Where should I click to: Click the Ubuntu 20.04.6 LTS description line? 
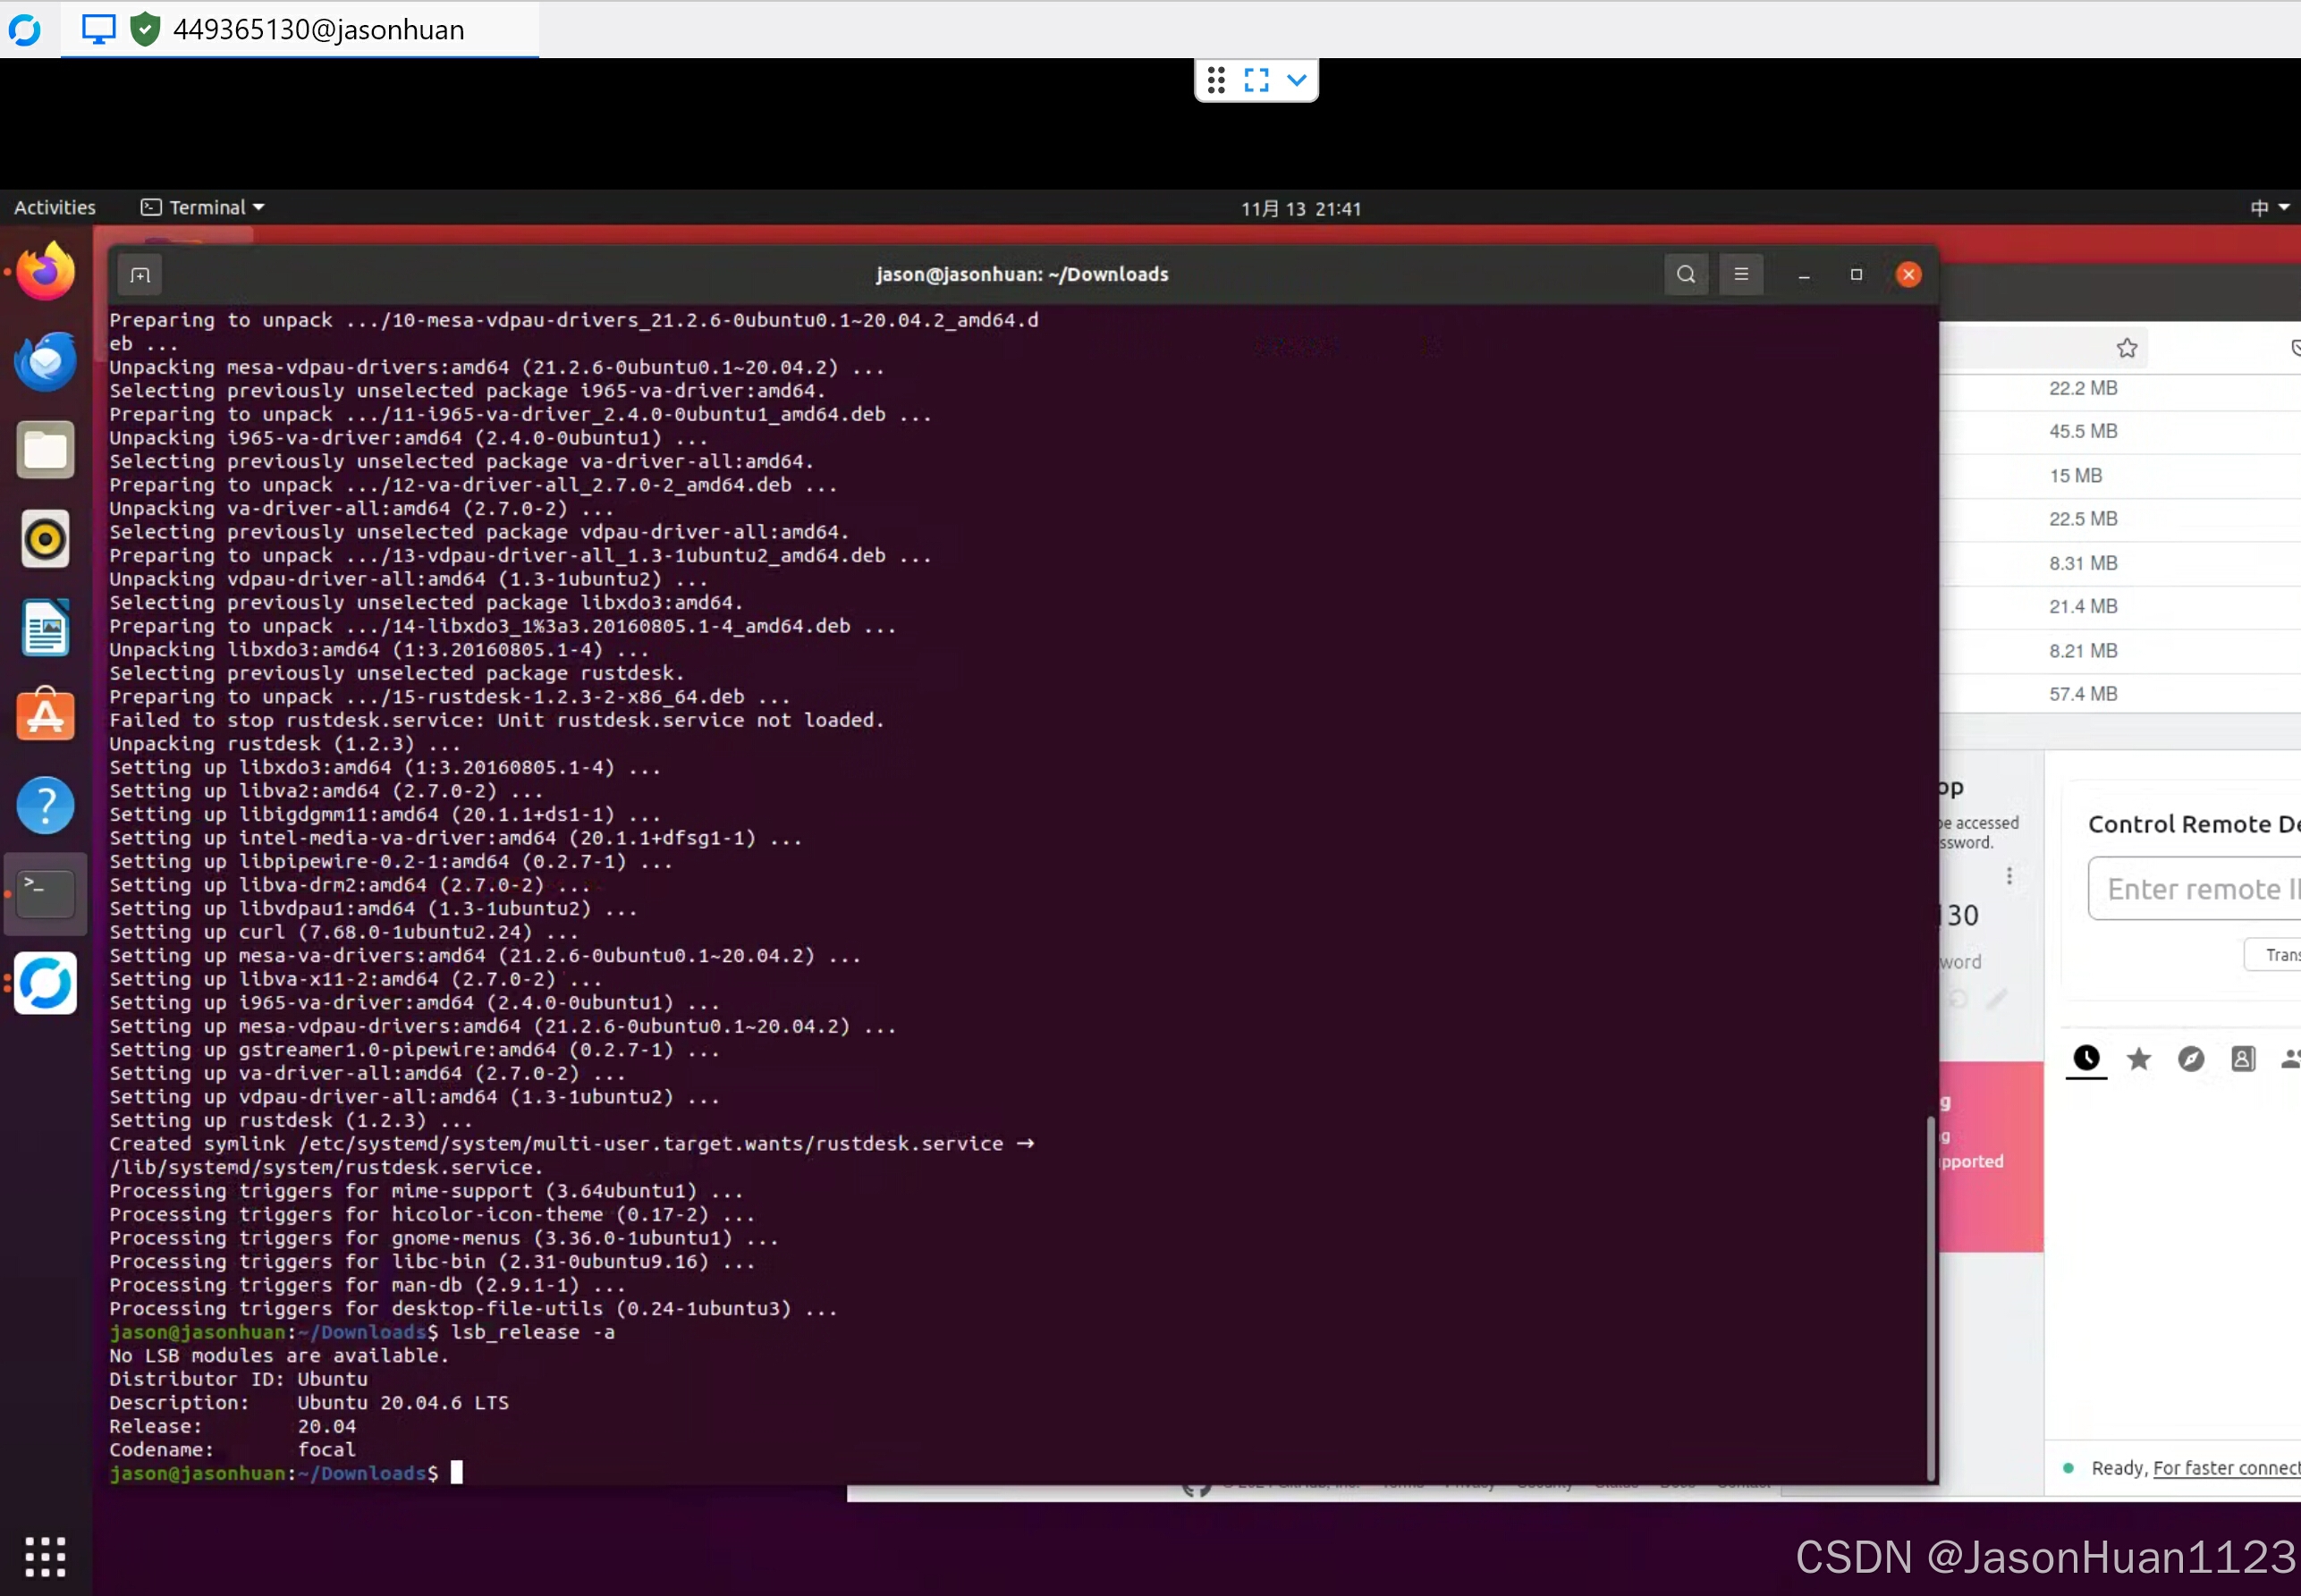pyautogui.click(x=309, y=1403)
